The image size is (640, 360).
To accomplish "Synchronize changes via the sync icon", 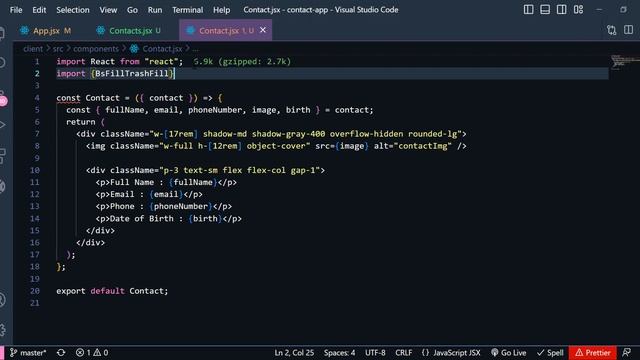I will [x=61, y=353].
